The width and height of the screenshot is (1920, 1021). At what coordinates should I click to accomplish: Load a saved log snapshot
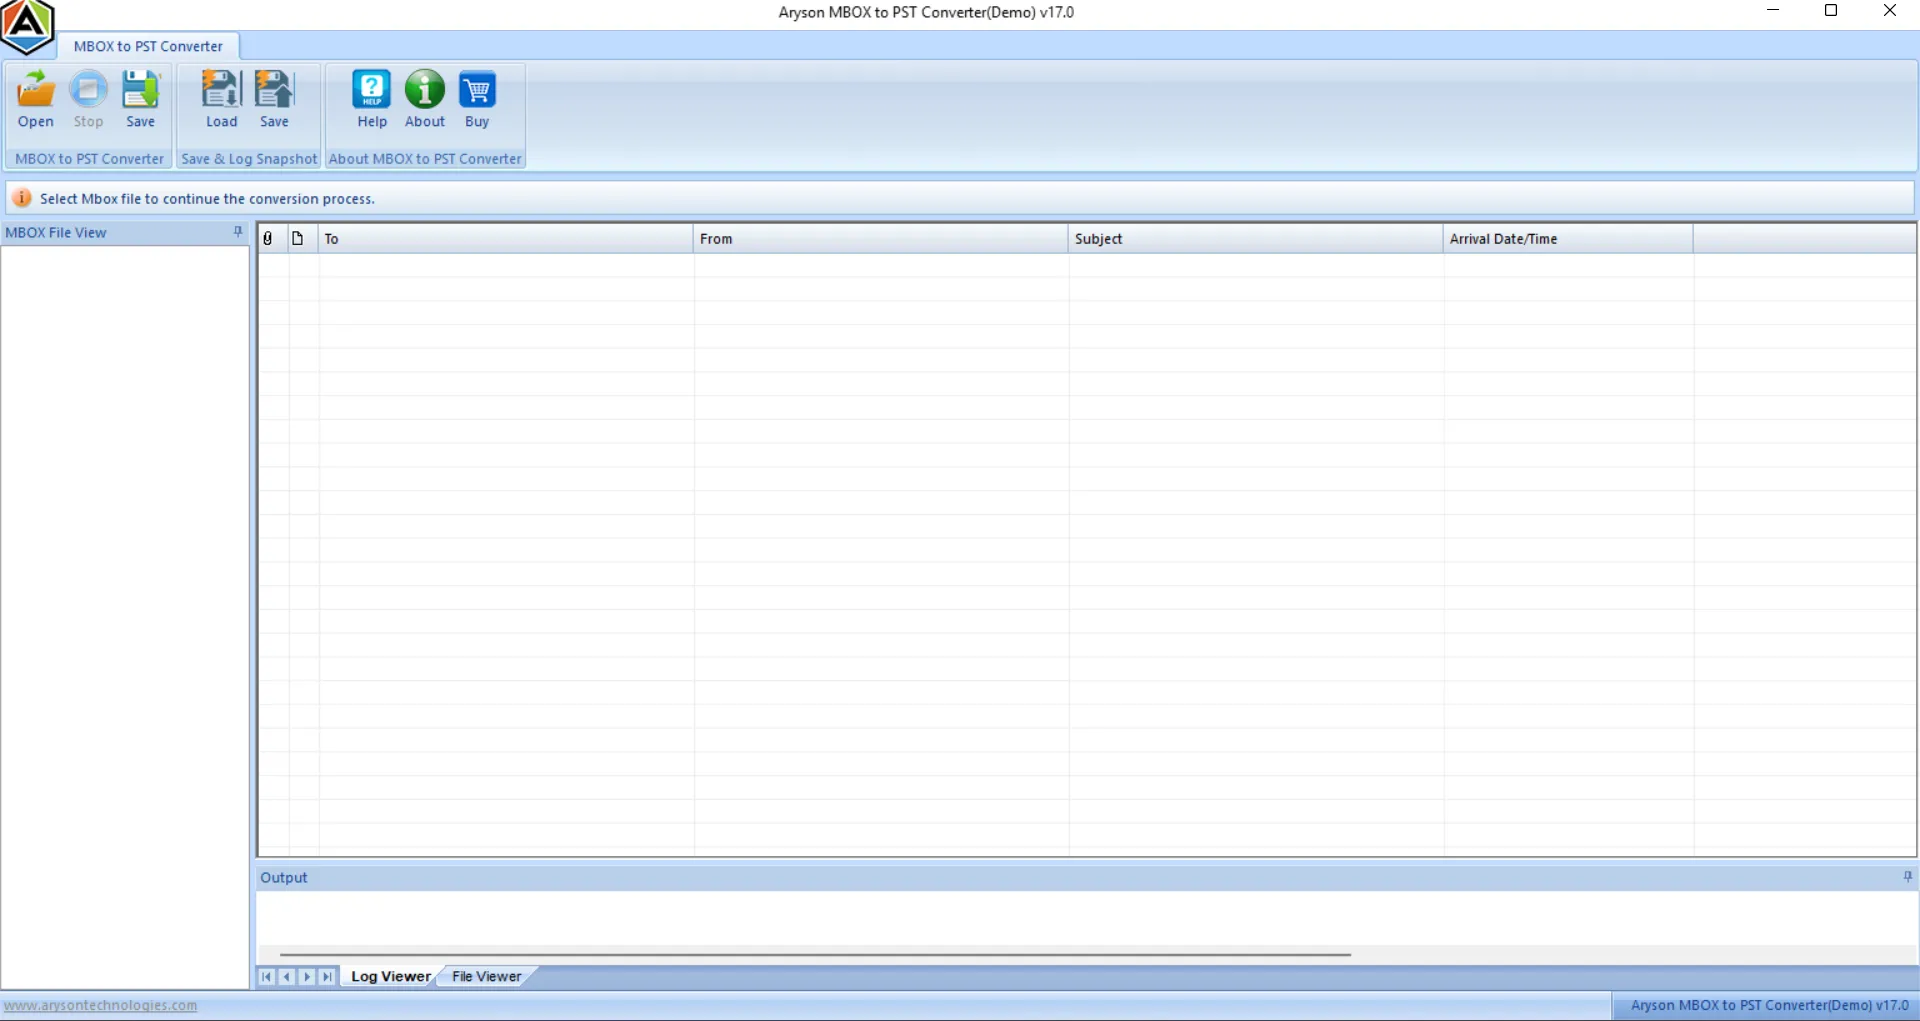[x=221, y=99]
